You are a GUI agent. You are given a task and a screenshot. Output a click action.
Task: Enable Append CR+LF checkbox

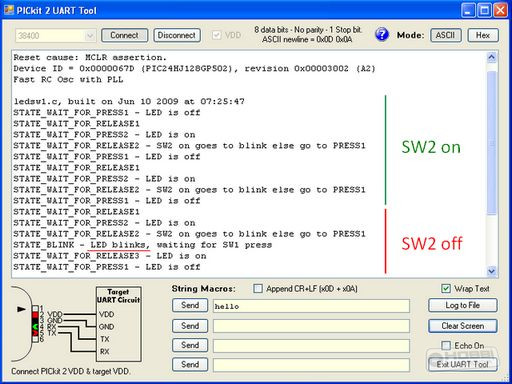[x=258, y=288]
